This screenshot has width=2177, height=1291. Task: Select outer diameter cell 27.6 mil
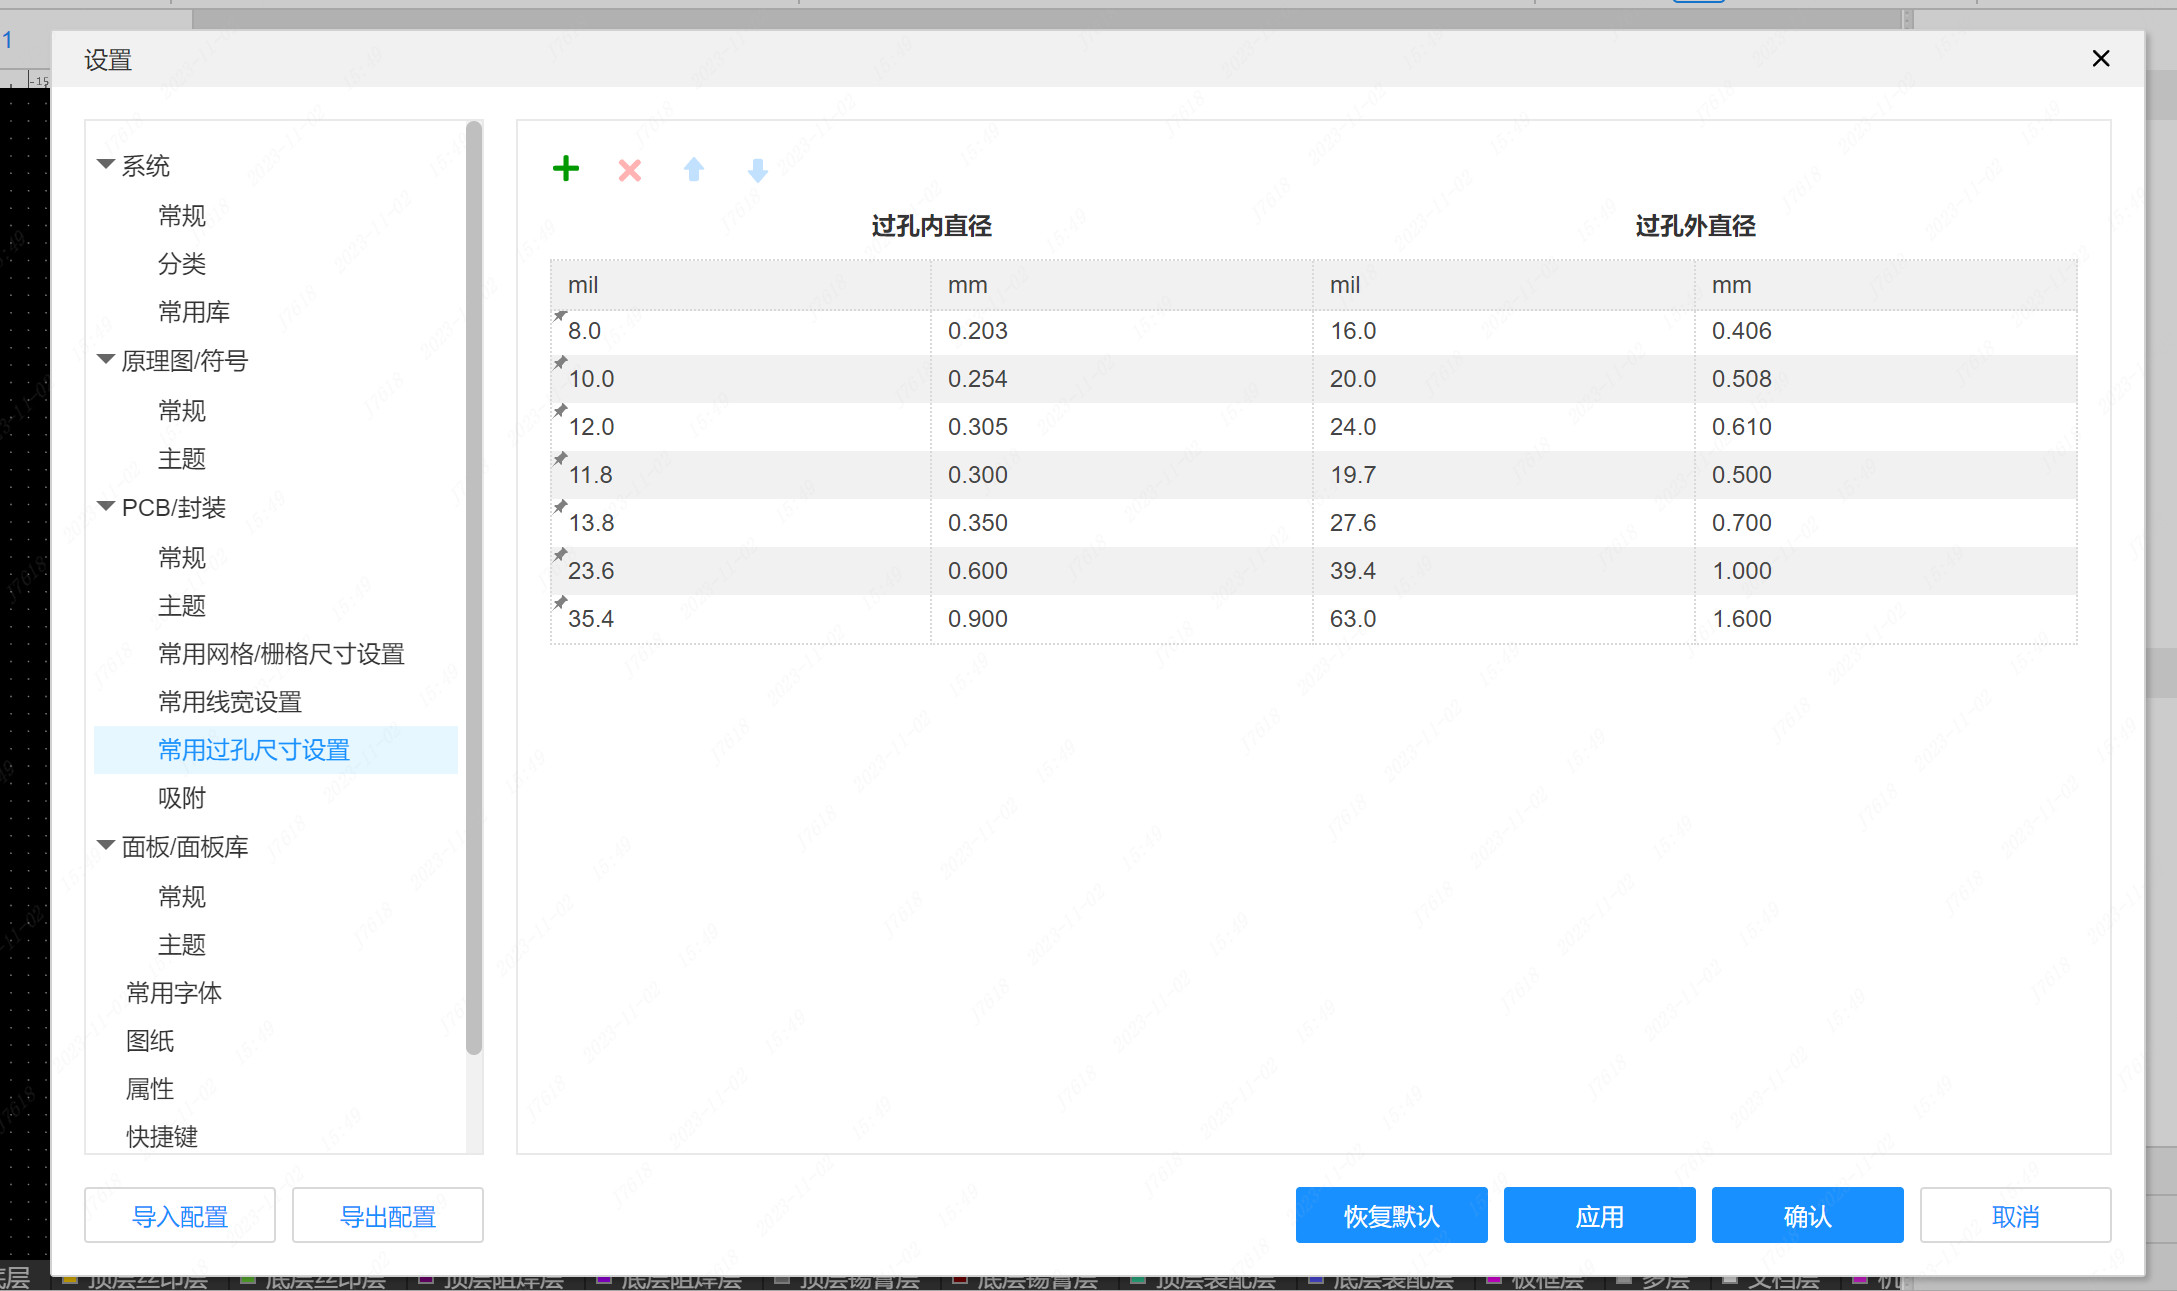click(1504, 523)
